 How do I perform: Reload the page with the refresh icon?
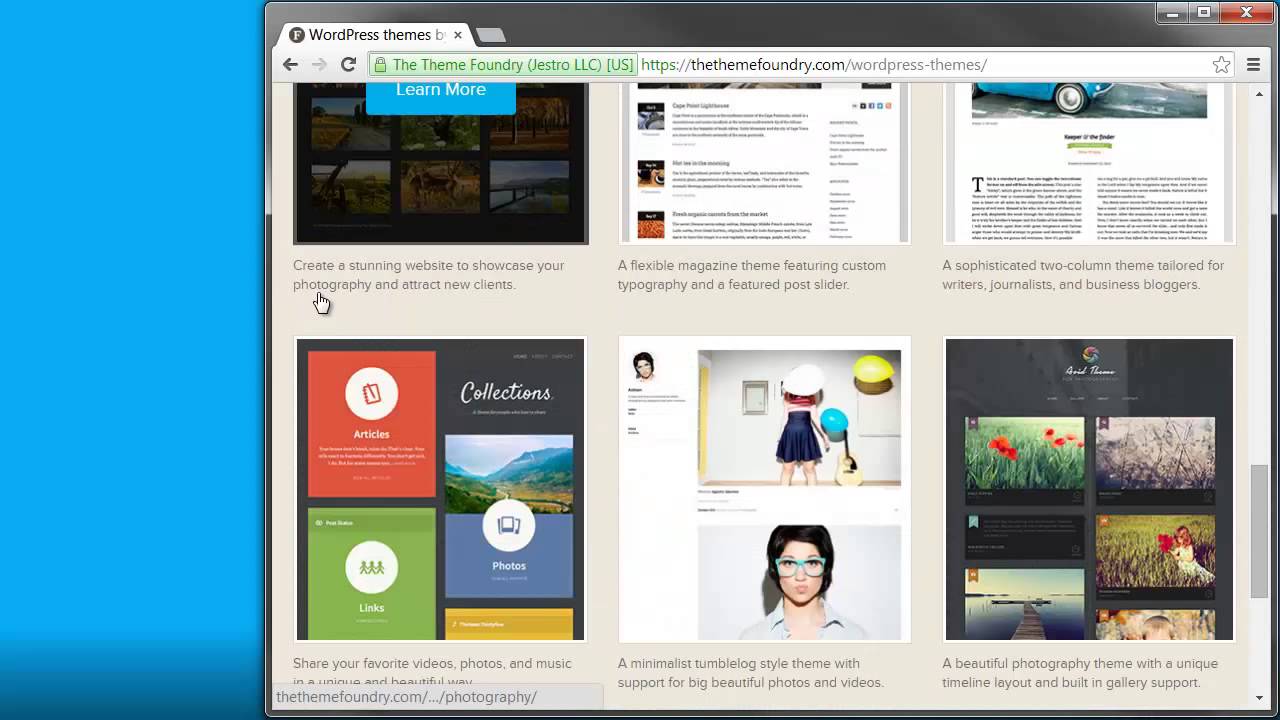click(x=348, y=64)
